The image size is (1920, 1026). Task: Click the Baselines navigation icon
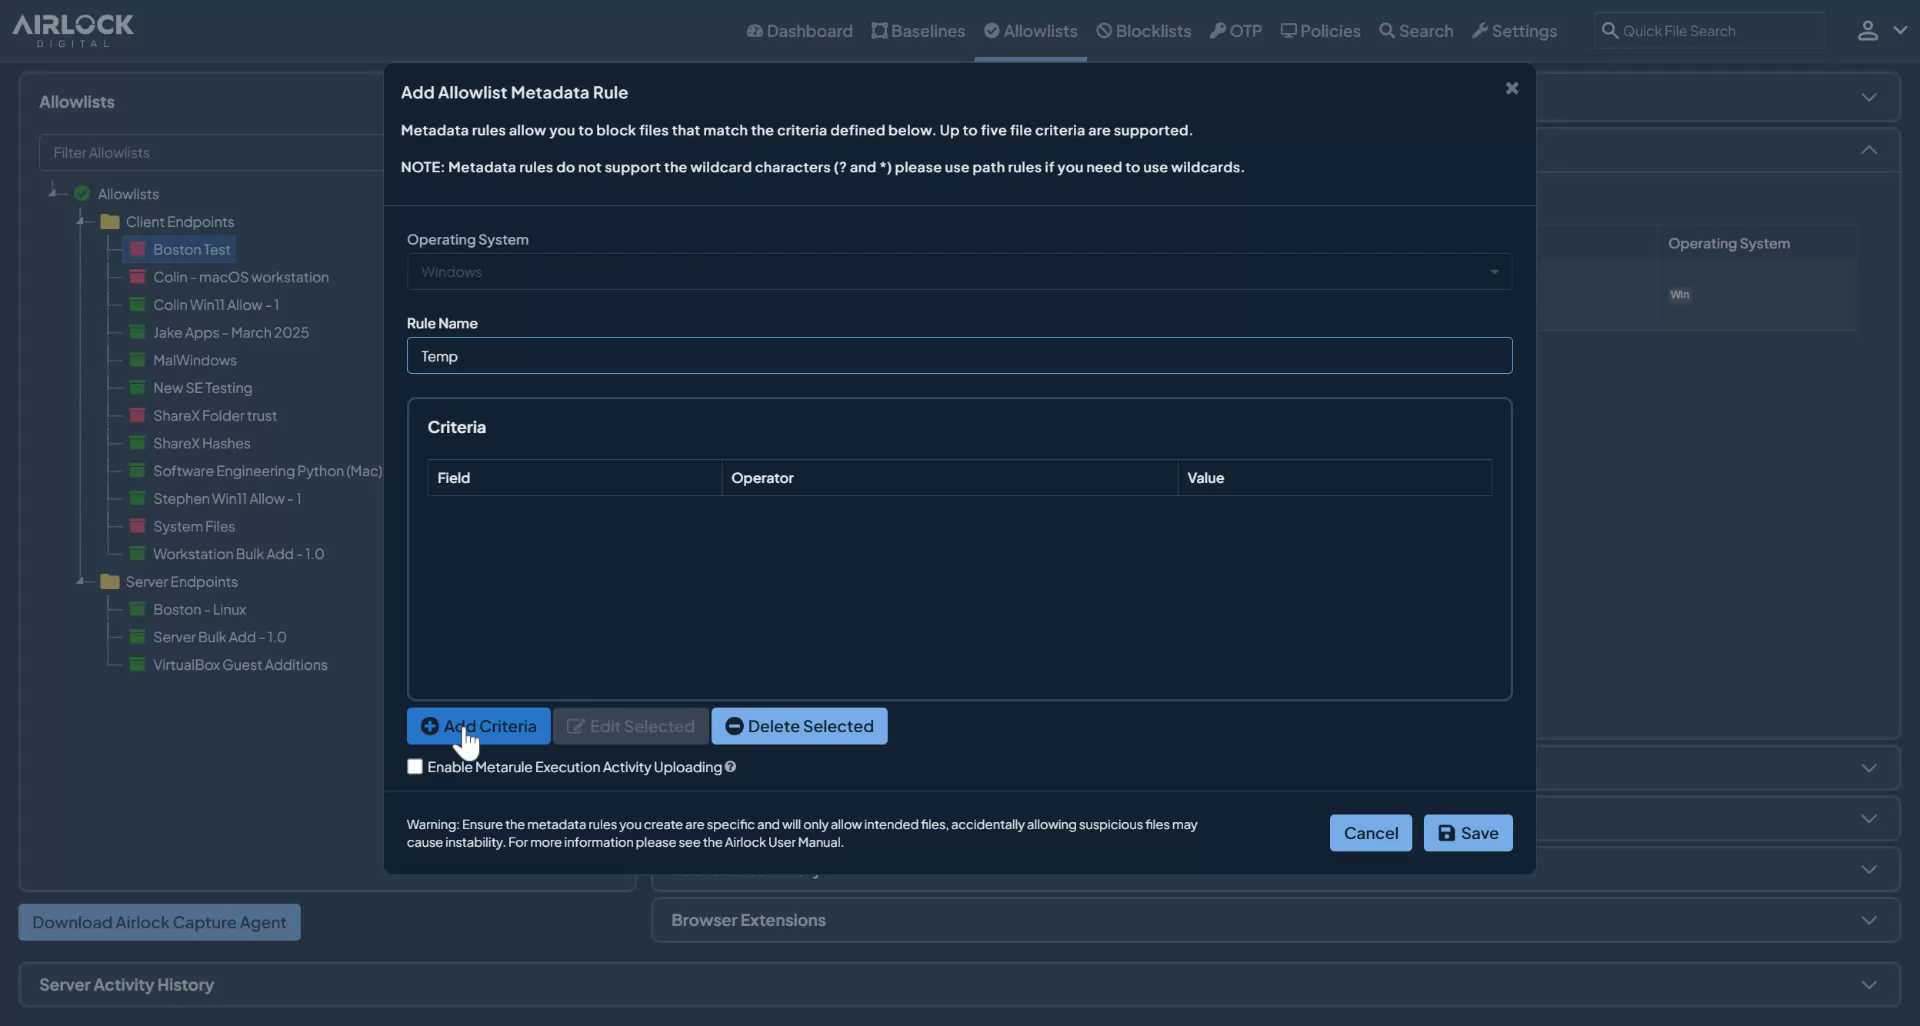(880, 30)
